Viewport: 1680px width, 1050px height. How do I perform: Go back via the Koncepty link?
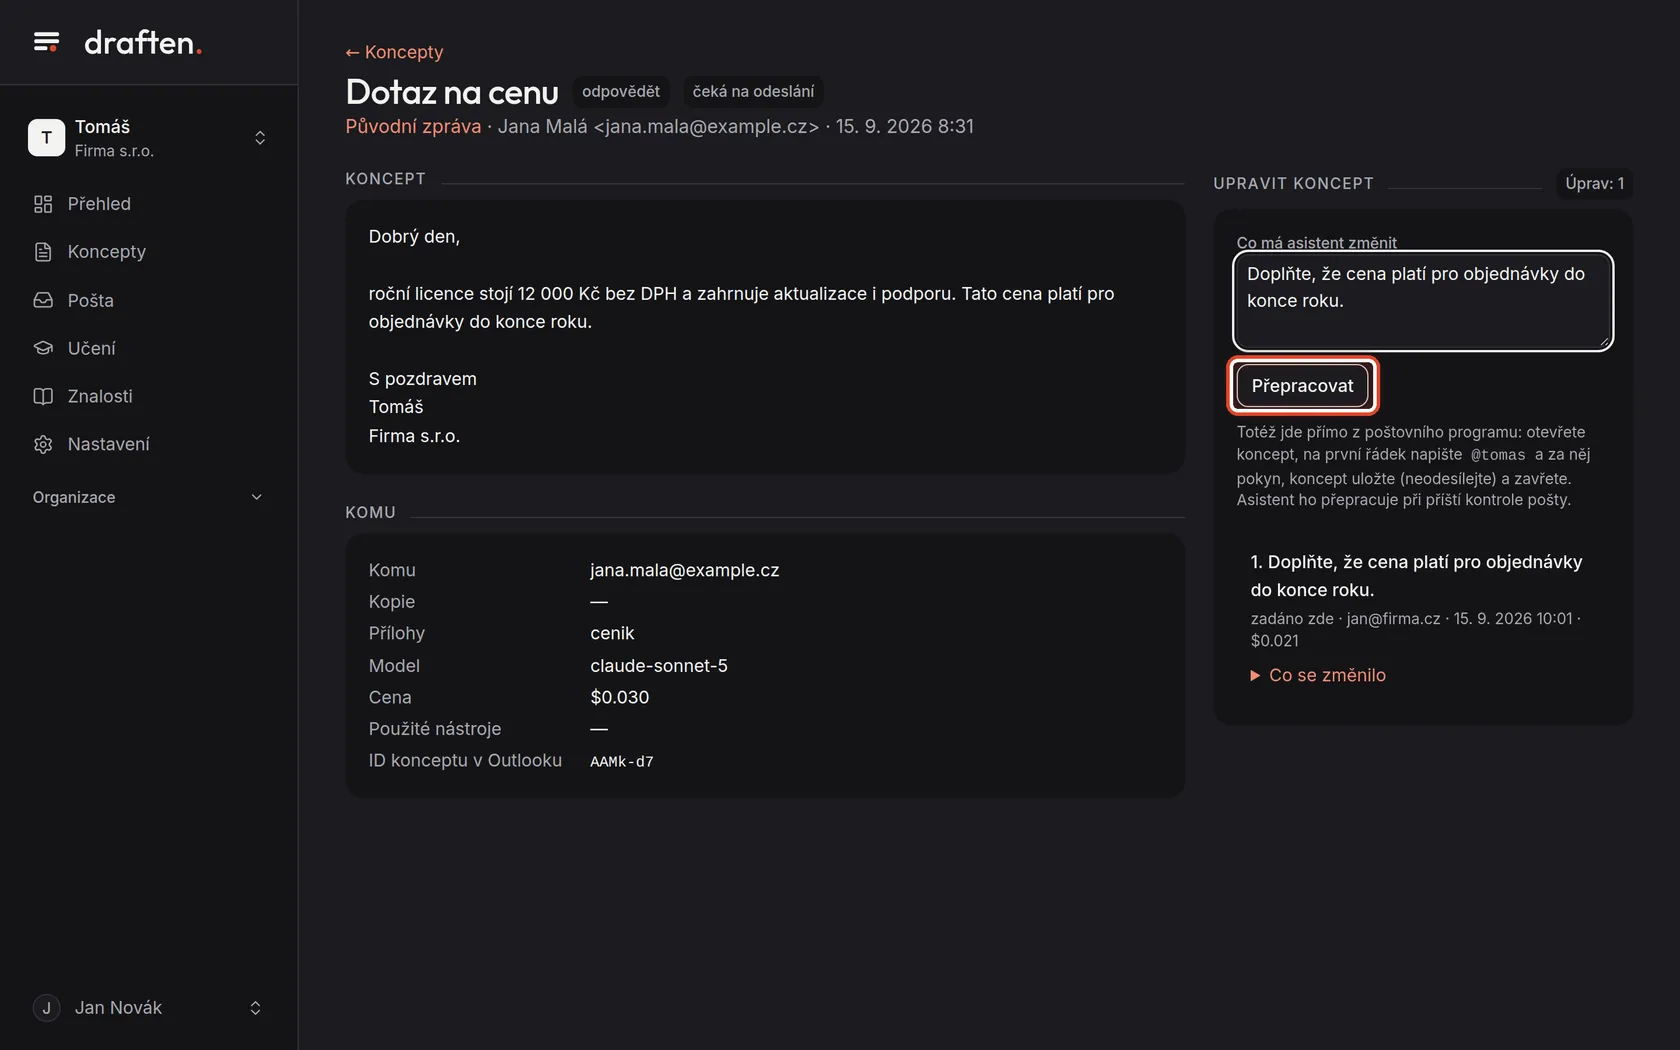coord(394,52)
